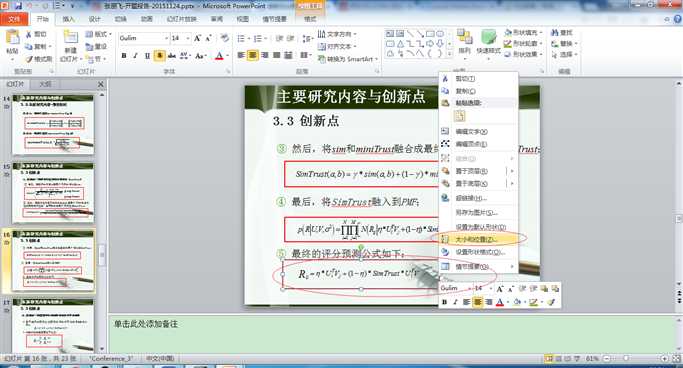This screenshot has height=368, width=683.
Task: Switch to Normal view in status bar
Action: tap(549, 359)
